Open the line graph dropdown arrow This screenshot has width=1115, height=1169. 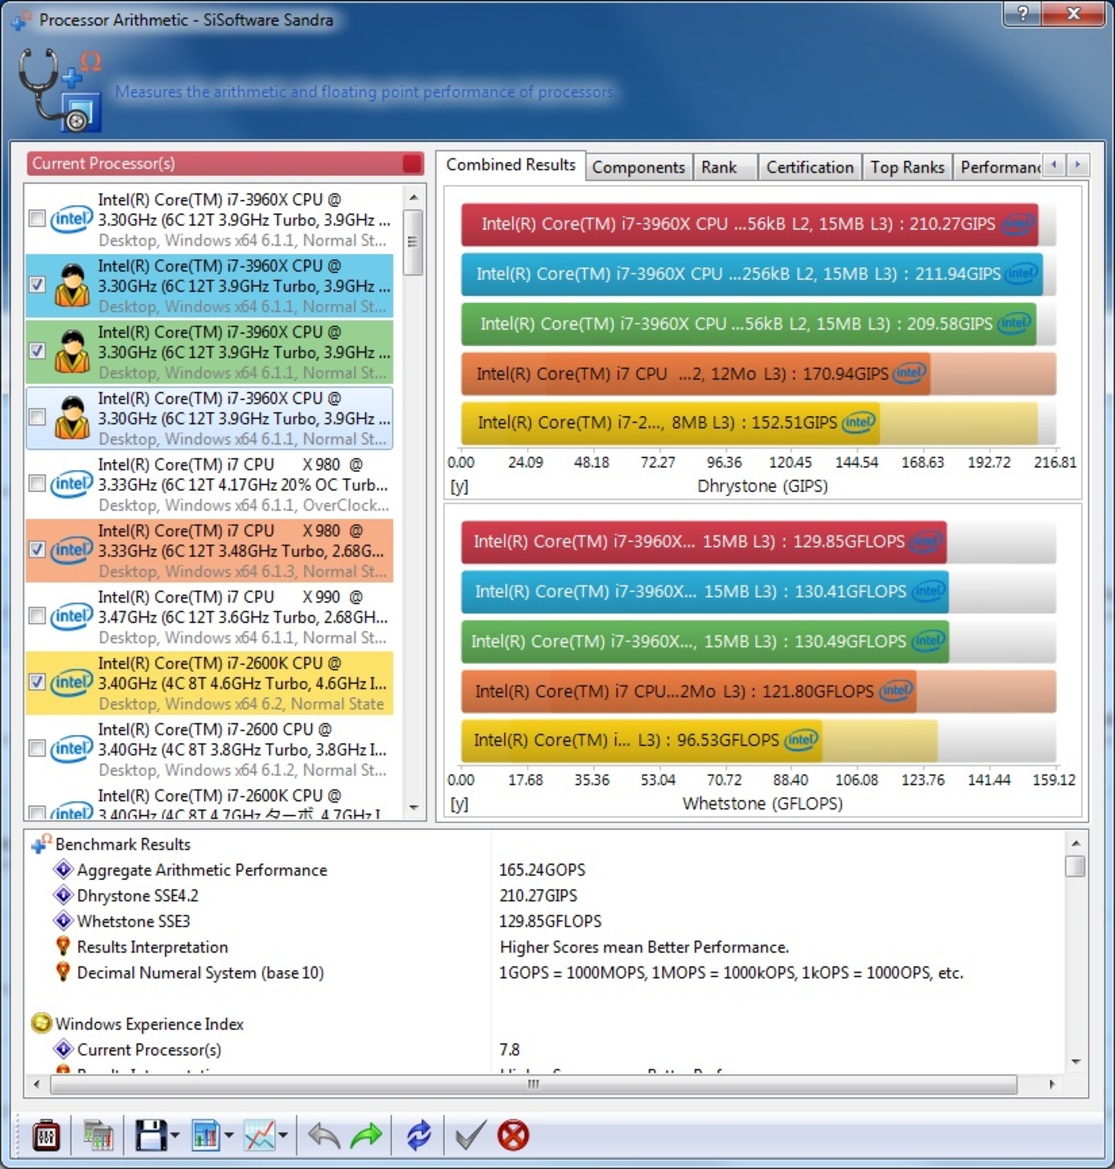[283, 1136]
